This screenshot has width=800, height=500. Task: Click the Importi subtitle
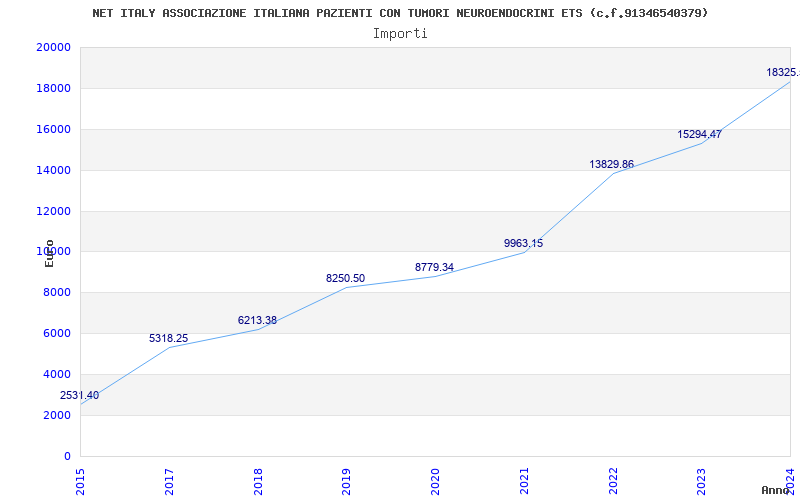point(400,34)
